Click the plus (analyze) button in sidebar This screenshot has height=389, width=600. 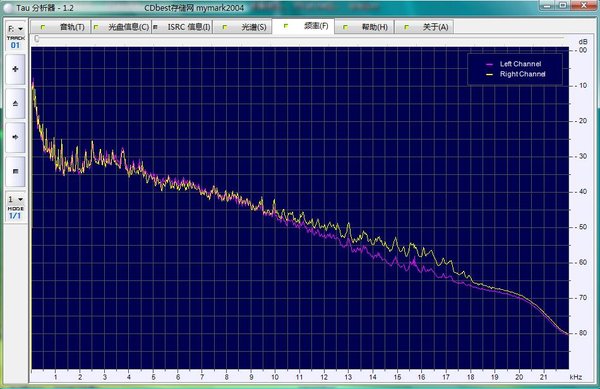[x=15, y=69]
